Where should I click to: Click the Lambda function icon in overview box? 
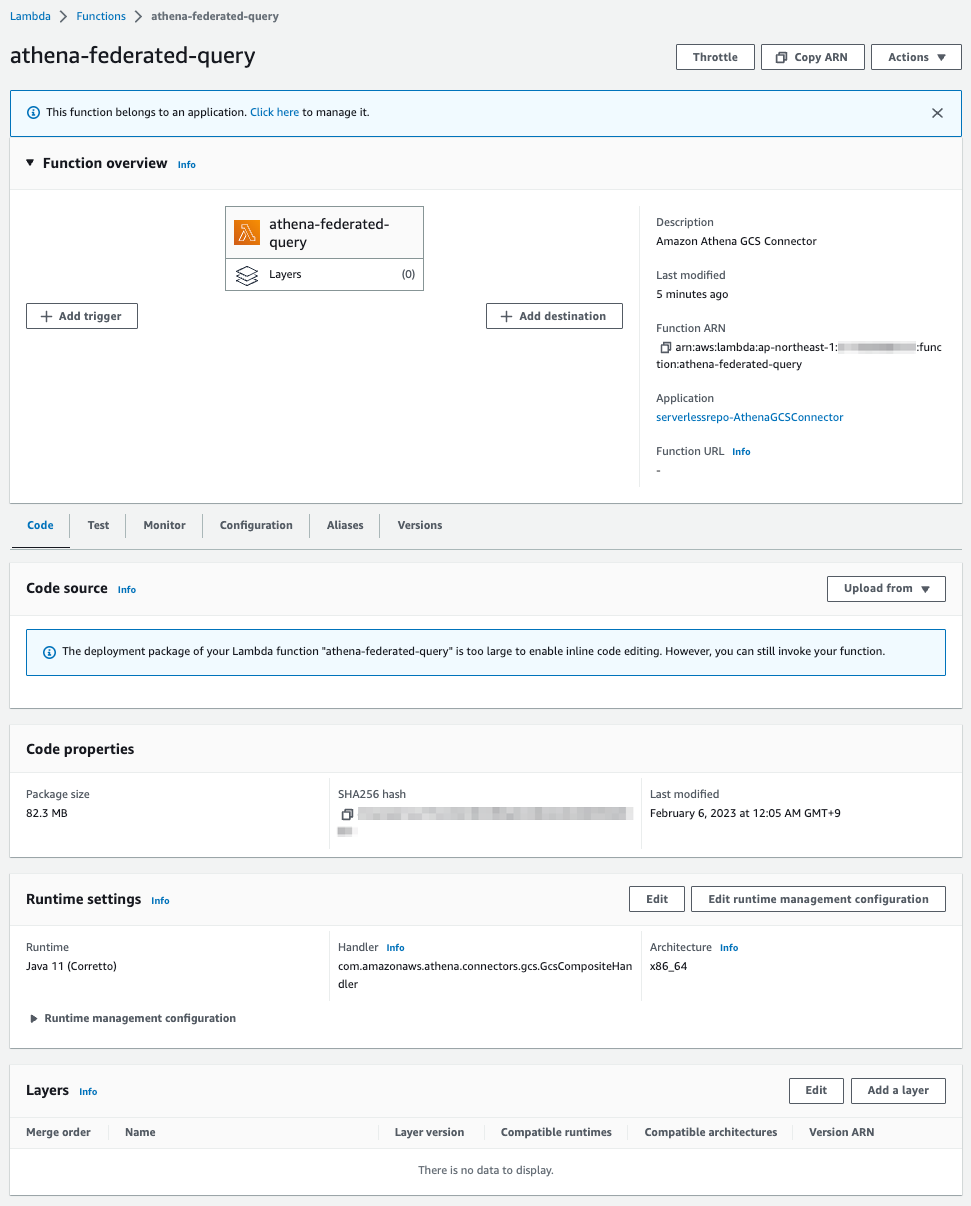tap(247, 233)
